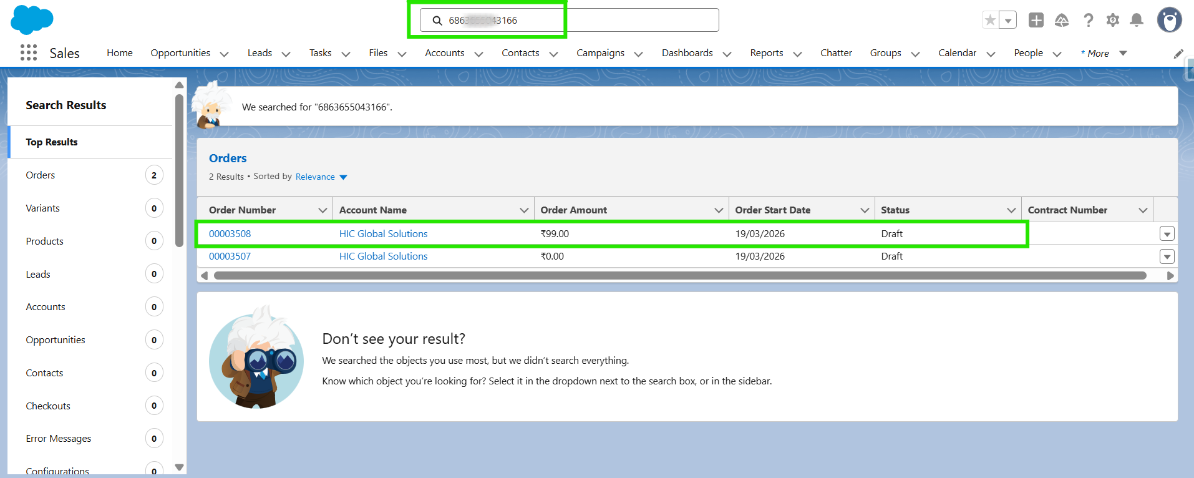This screenshot has height=478, width=1194.
Task: Open the App Launcher grid icon
Action: click(x=29, y=53)
